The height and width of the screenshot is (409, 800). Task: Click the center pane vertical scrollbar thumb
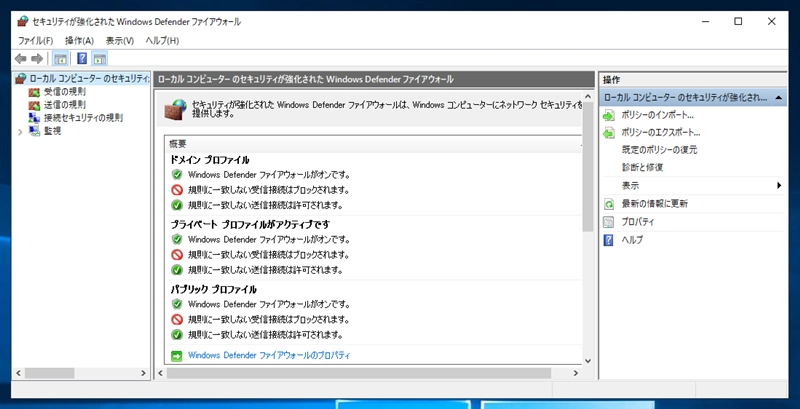(x=587, y=167)
